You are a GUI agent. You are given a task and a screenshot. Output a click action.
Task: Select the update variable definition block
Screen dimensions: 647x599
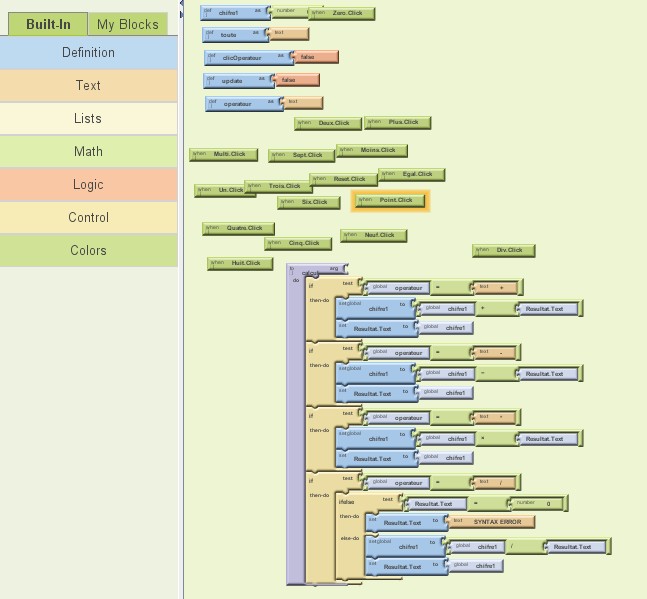pyautogui.click(x=232, y=81)
